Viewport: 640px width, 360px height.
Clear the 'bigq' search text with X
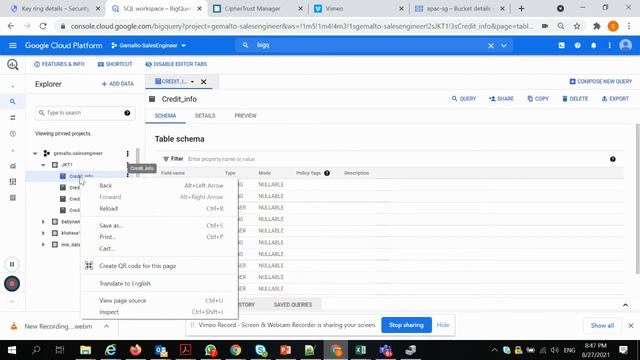pos(491,46)
